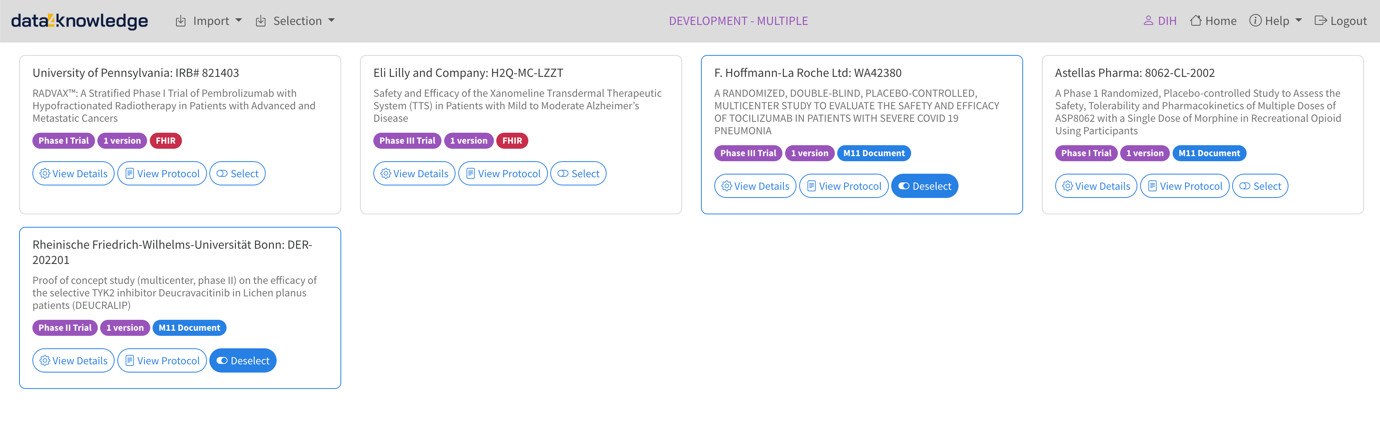View Protocol for the Bonn DEUCRALIP study
The width and height of the screenshot is (1380, 424).
(162, 361)
